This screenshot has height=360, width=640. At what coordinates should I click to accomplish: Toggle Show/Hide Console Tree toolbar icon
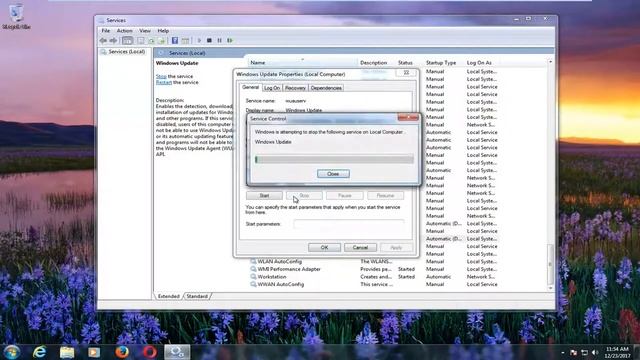pyautogui.click(x=127, y=40)
